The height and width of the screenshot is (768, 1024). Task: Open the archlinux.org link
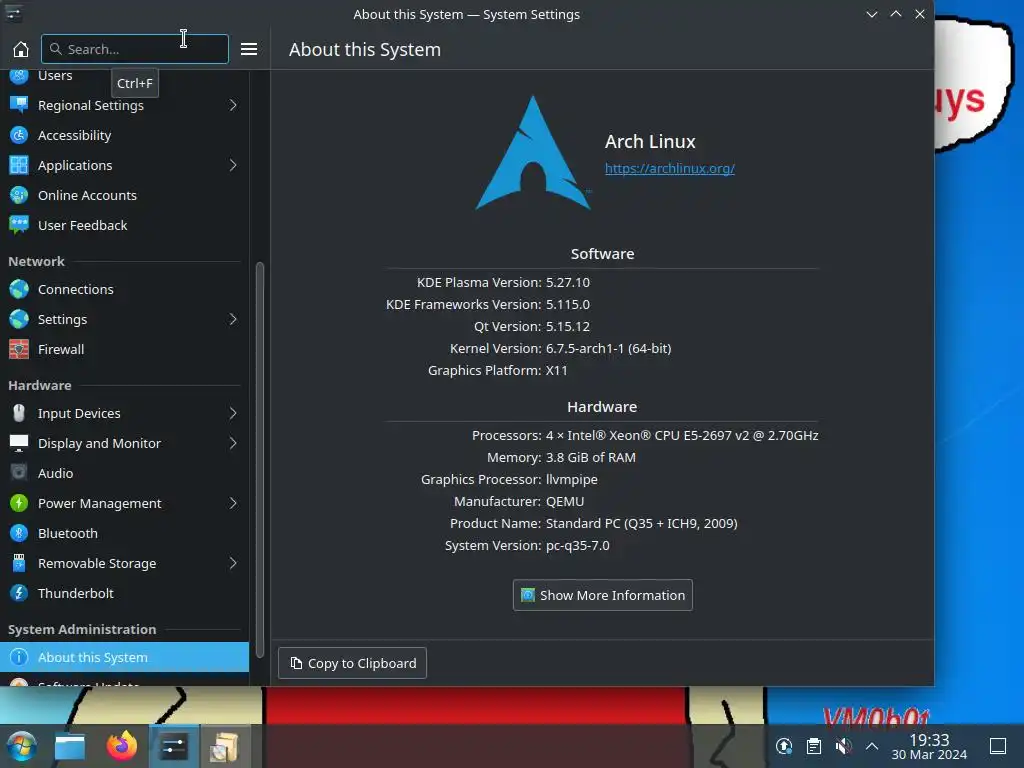click(x=669, y=168)
